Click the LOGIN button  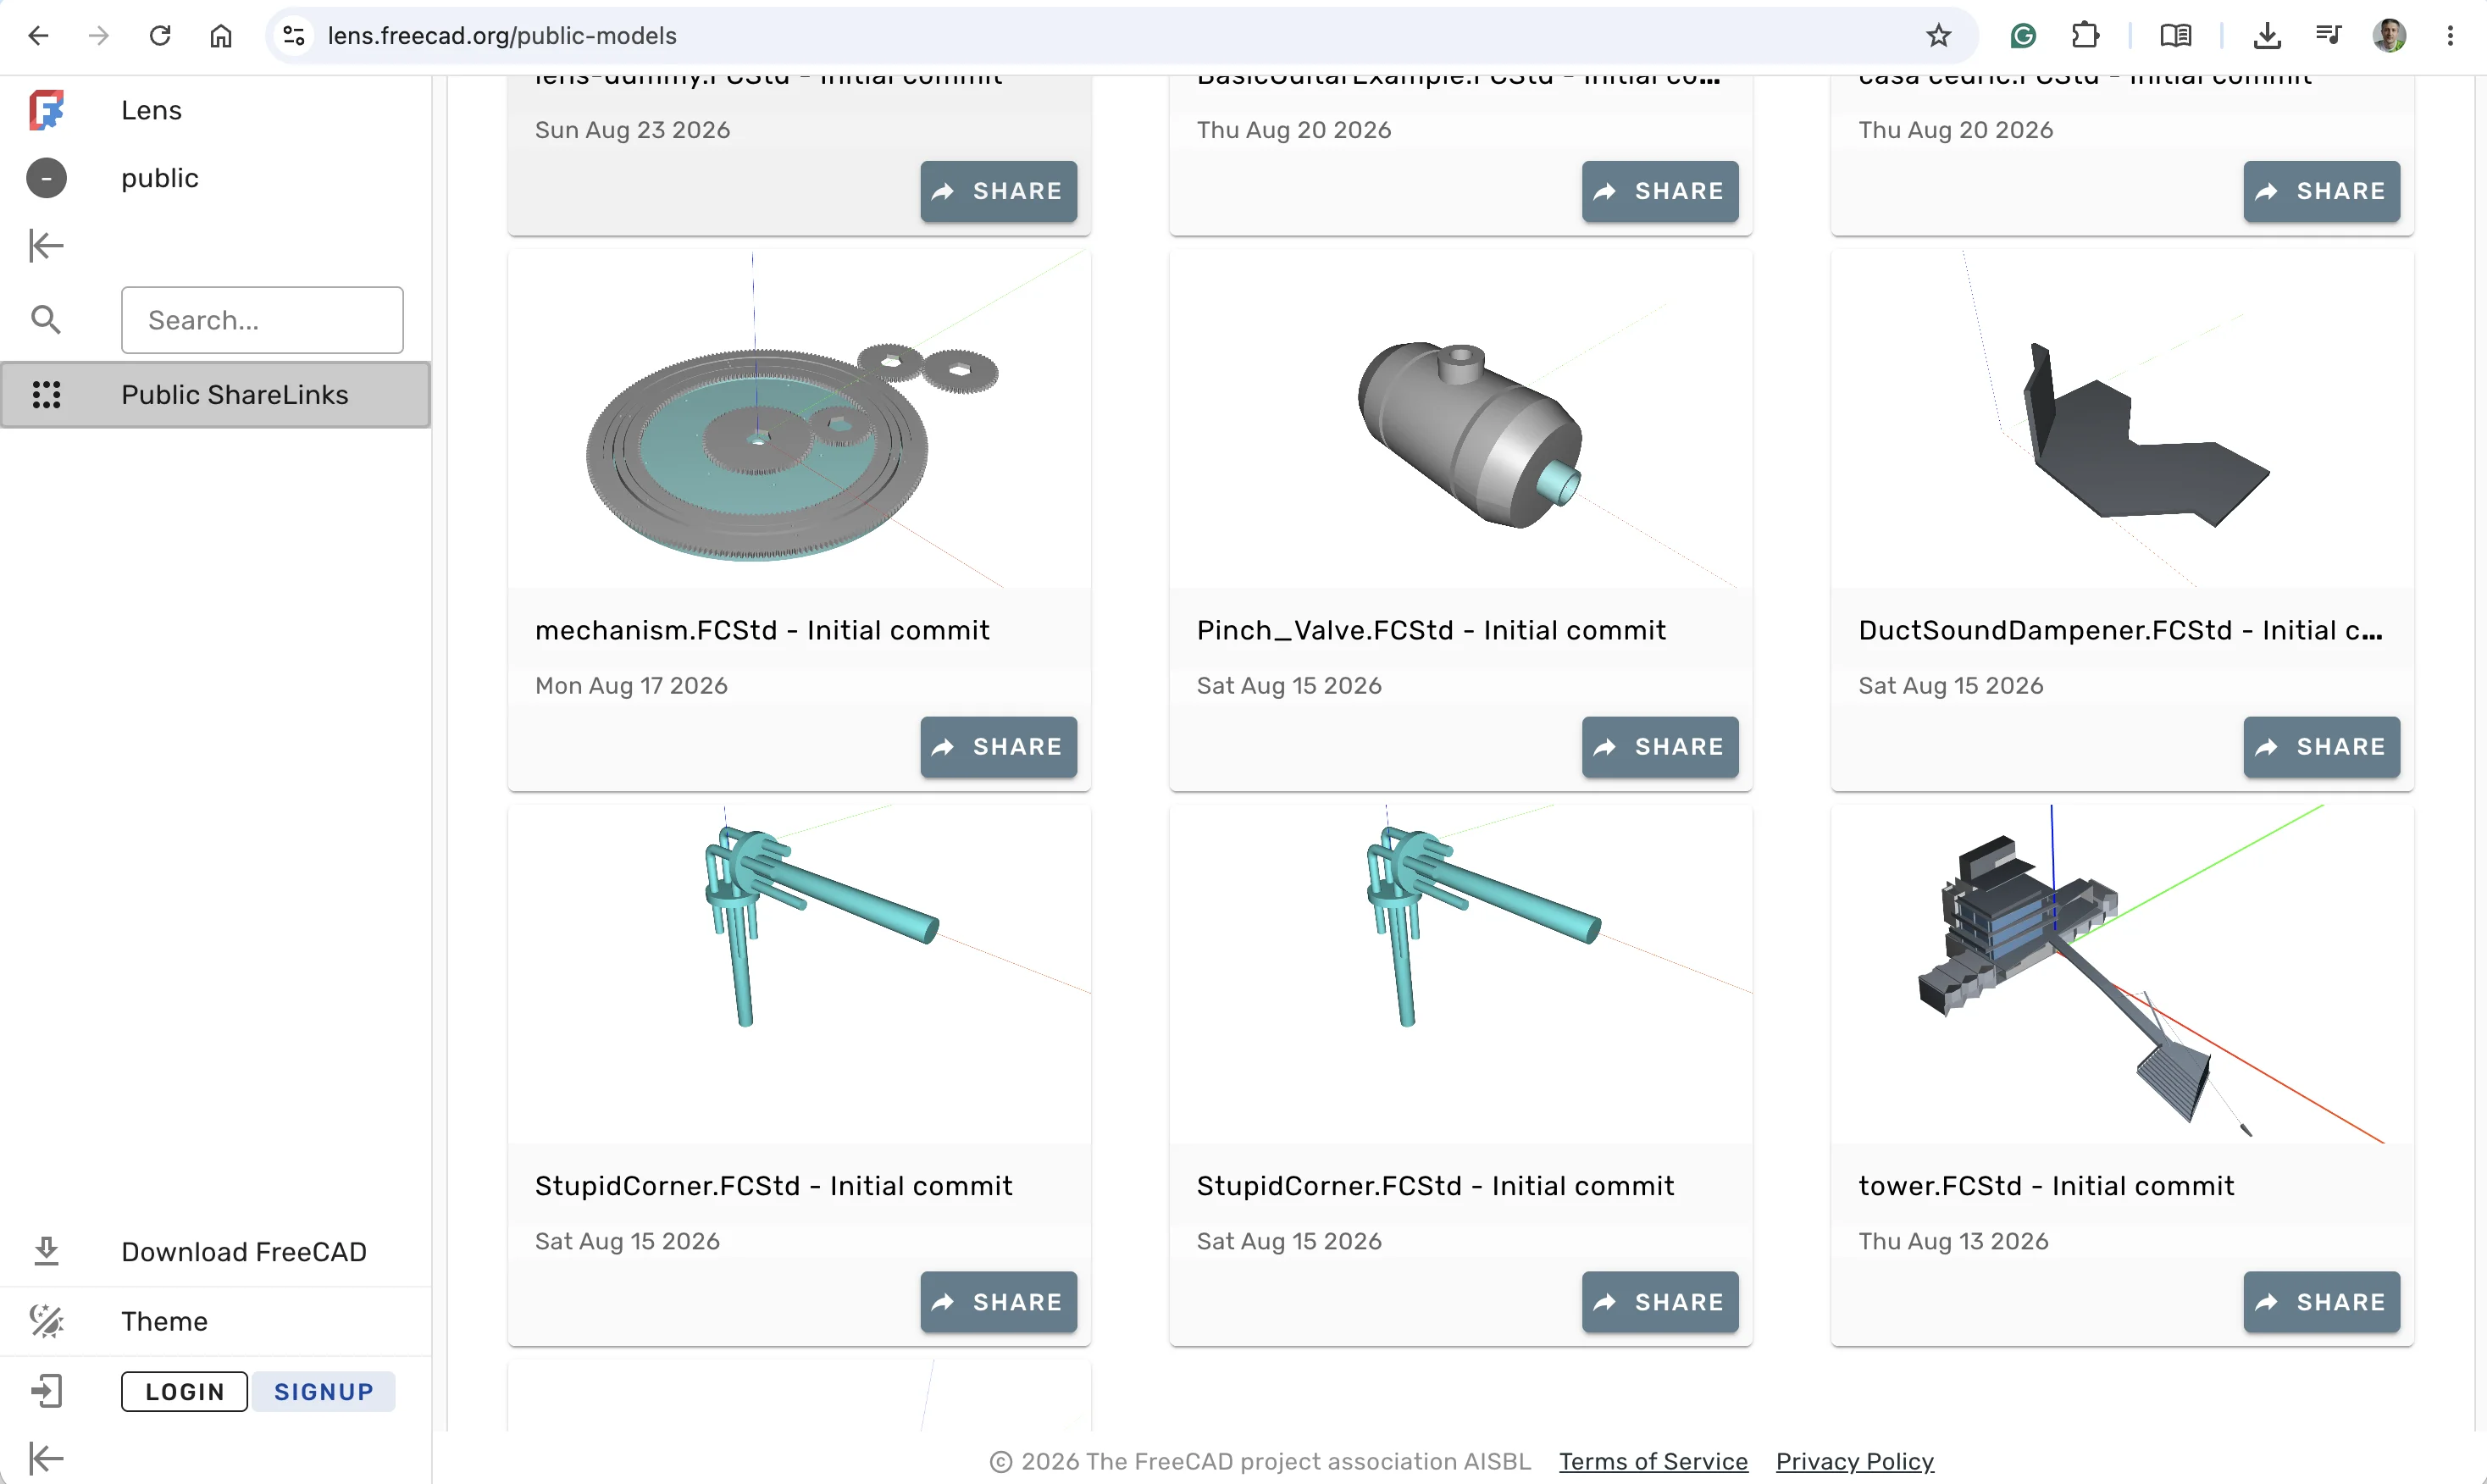tap(184, 1391)
